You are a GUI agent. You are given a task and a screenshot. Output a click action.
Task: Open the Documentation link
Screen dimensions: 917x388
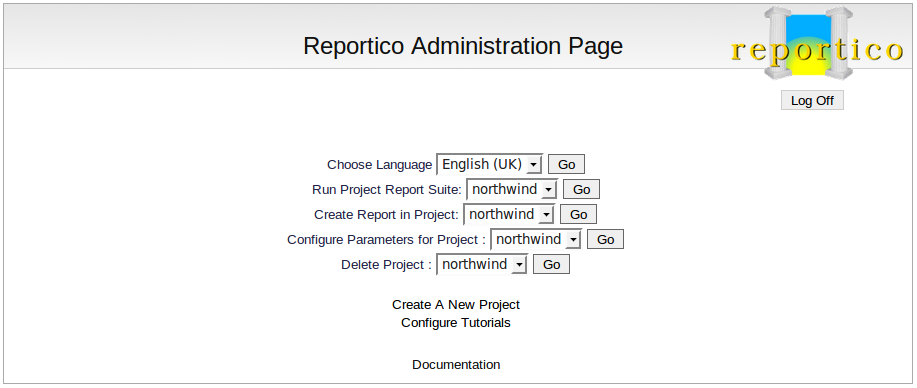click(x=456, y=365)
